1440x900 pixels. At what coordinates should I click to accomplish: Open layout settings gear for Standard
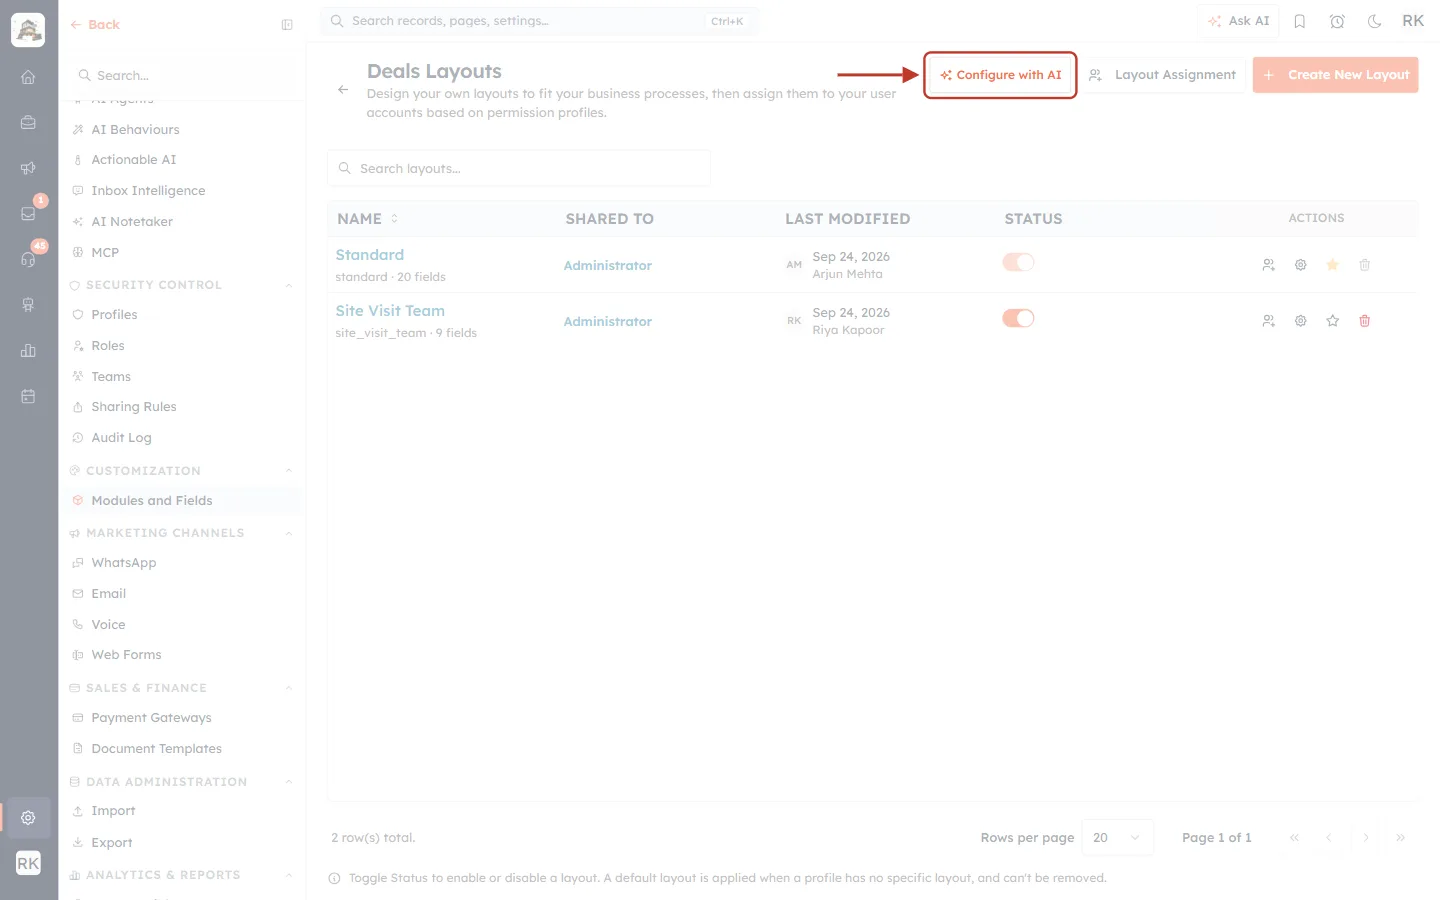coord(1301,265)
